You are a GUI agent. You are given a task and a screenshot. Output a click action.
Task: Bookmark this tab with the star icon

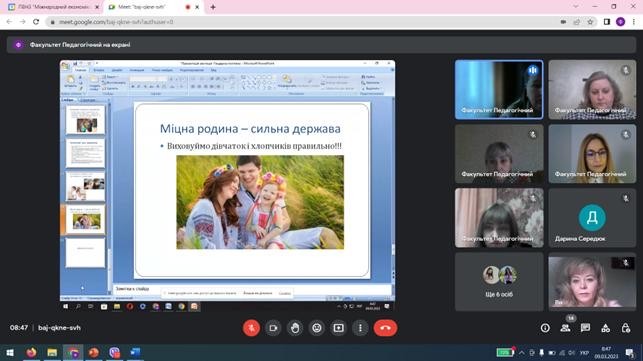pos(591,22)
